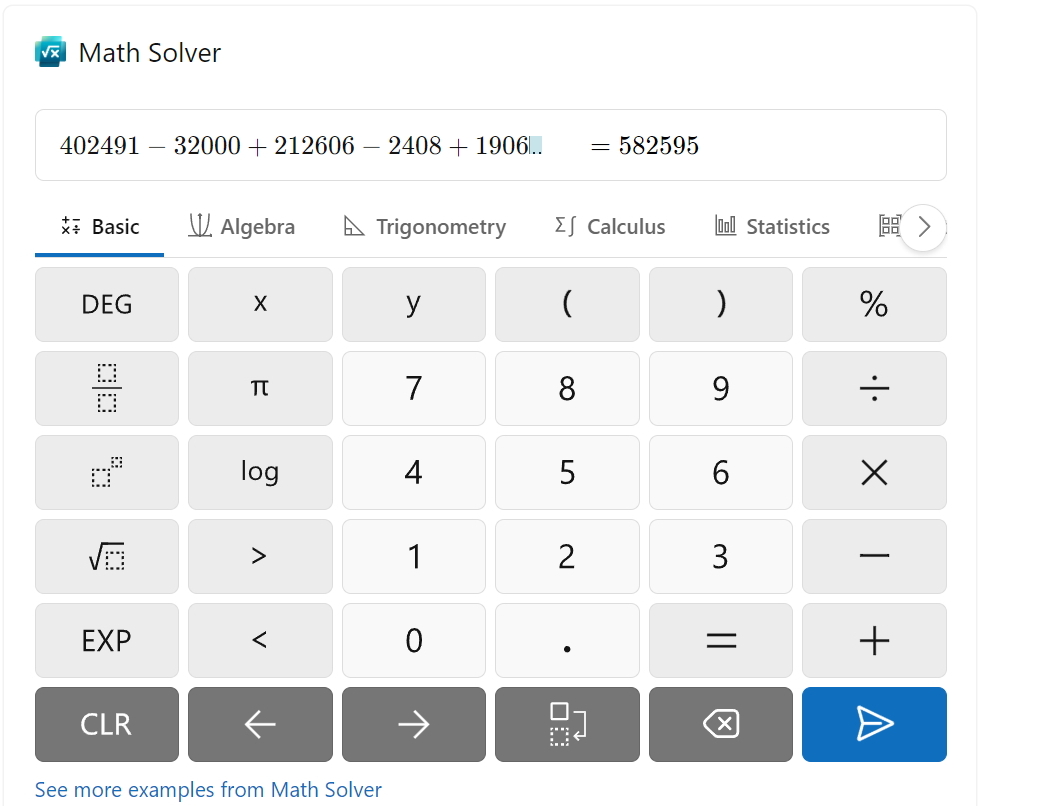1044x806 pixels.
Task: Open the Statistics tab
Action: (x=772, y=227)
